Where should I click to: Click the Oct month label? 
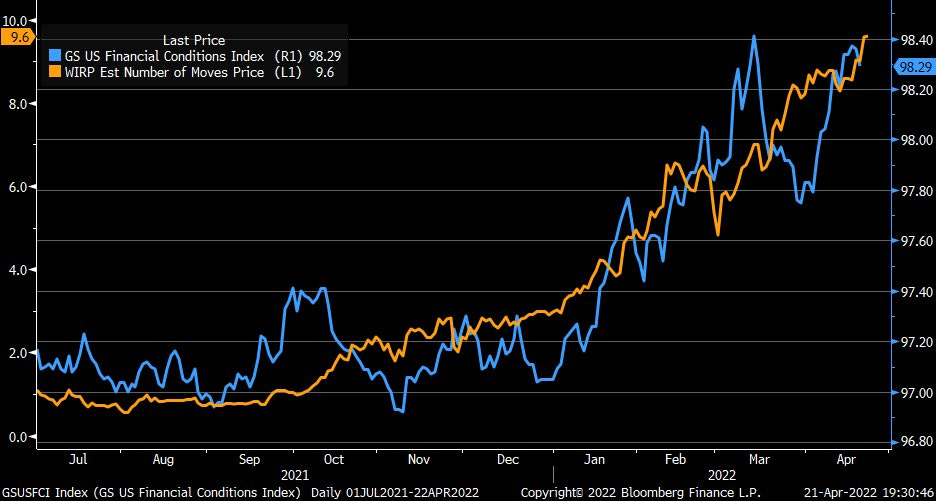coord(333,460)
